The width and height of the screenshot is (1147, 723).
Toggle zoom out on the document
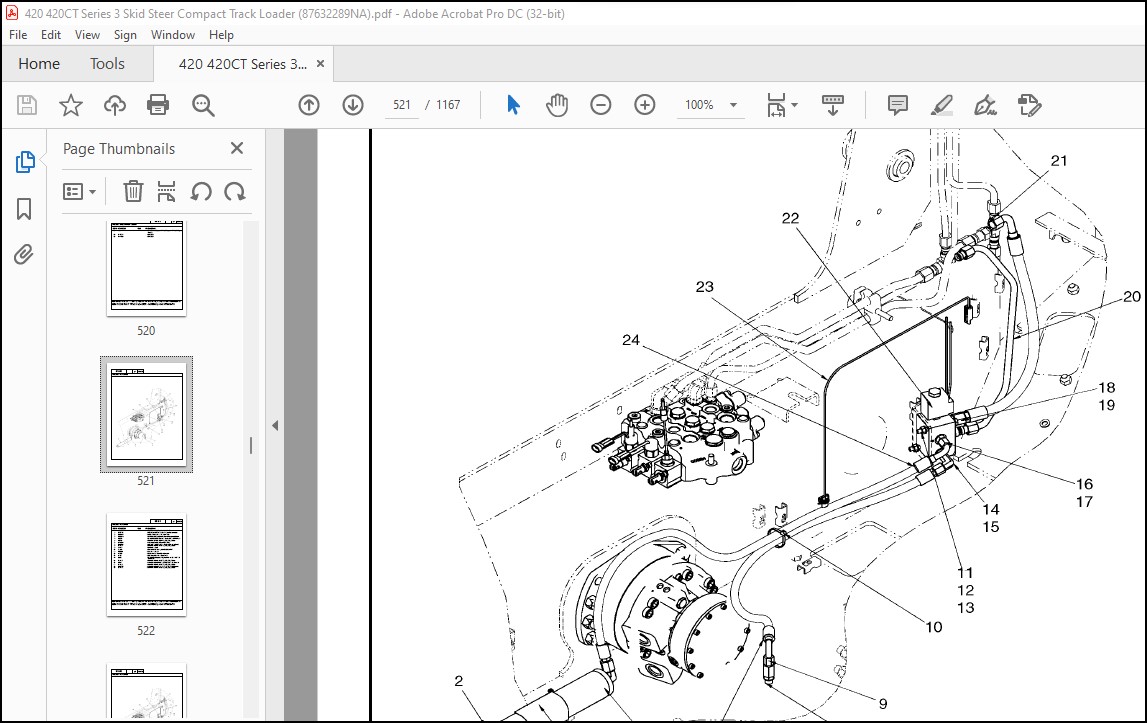coord(601,104)
